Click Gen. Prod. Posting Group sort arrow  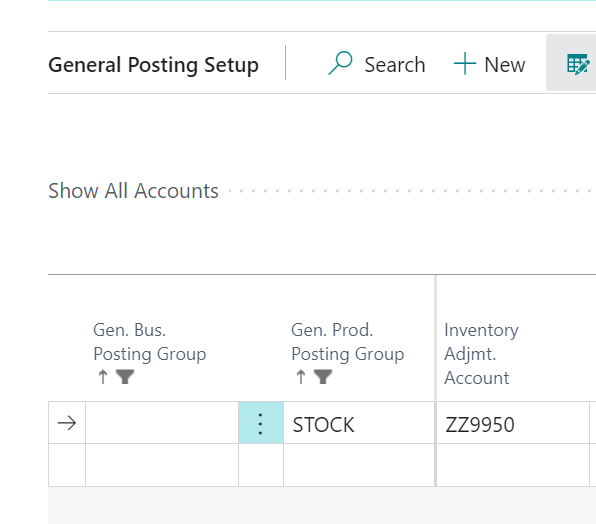point(301,377)
